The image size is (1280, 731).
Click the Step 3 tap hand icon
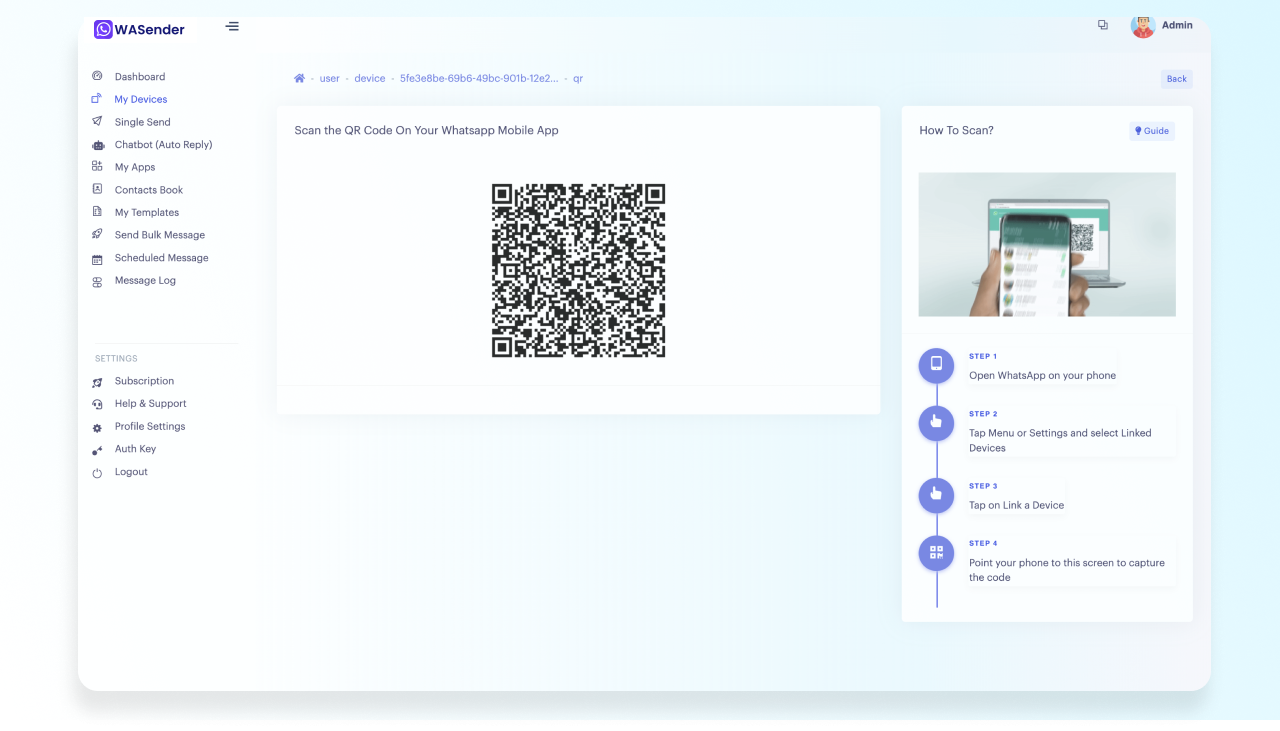[936, 493]
